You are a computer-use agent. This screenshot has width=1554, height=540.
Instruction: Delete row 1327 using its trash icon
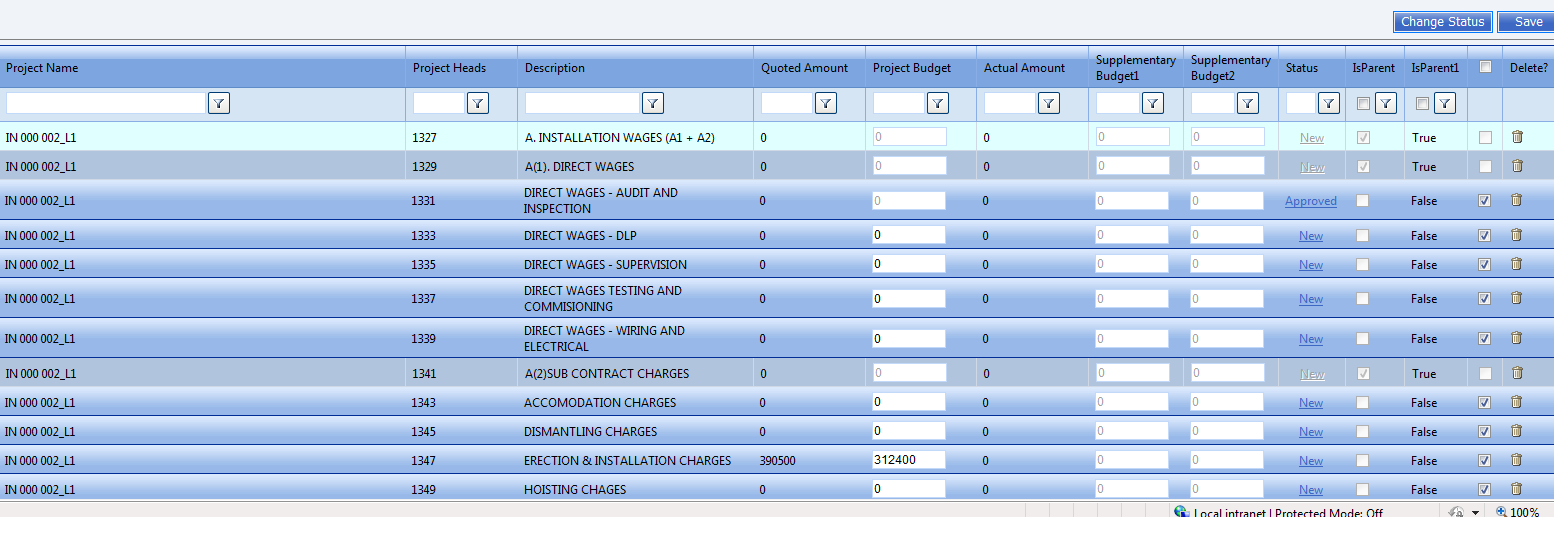(1517, 137)
